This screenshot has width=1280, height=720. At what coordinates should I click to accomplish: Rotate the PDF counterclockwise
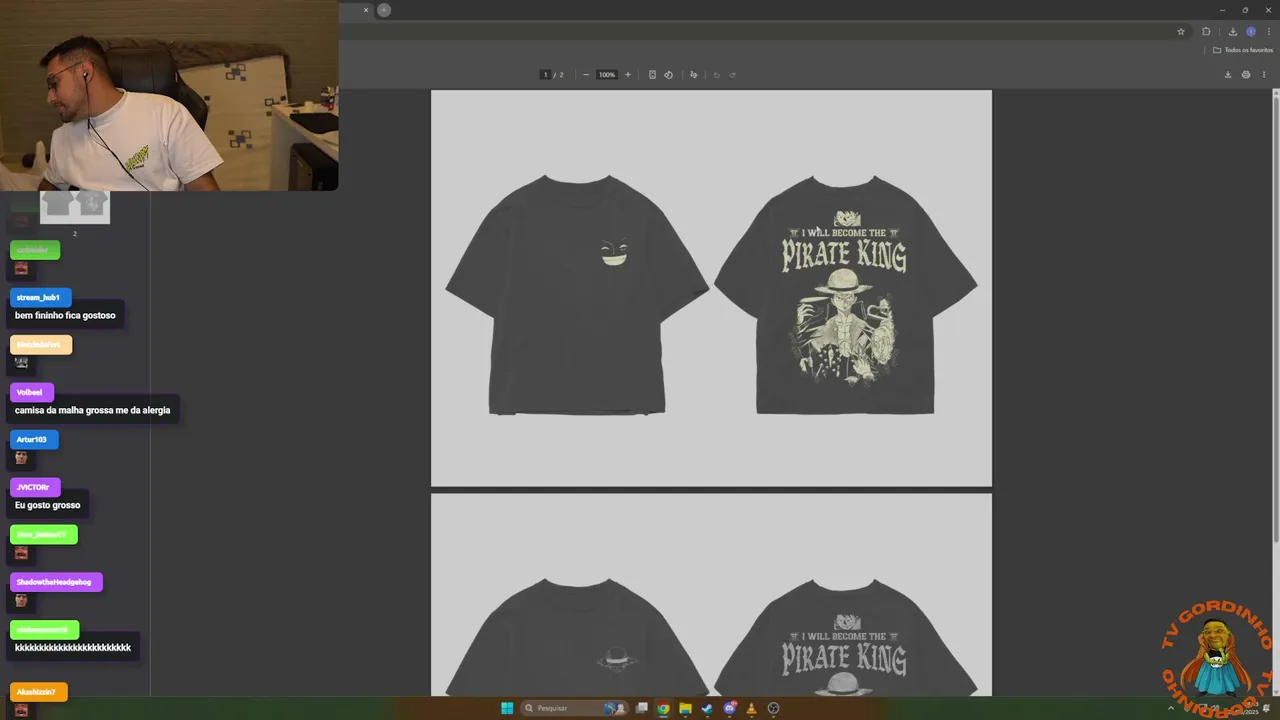coord(669,75)
